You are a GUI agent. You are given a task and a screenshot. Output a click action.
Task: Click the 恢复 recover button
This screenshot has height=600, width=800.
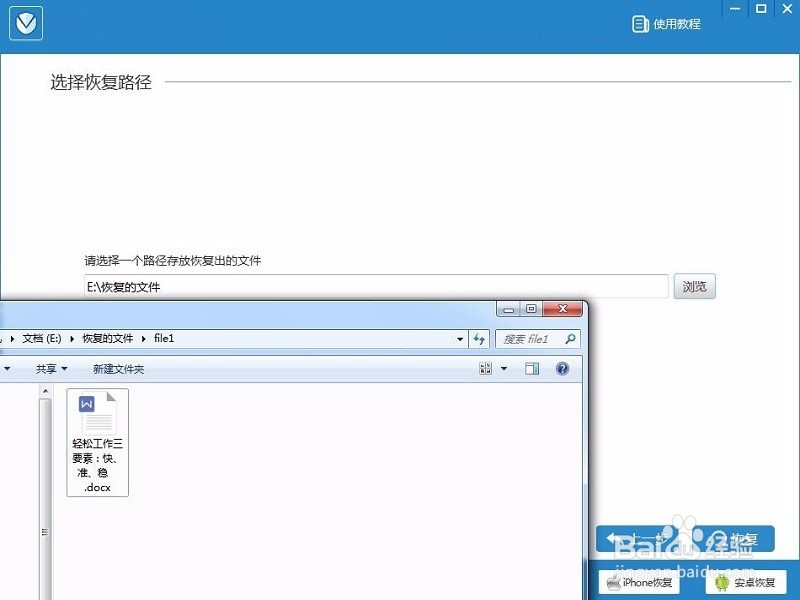734,538
